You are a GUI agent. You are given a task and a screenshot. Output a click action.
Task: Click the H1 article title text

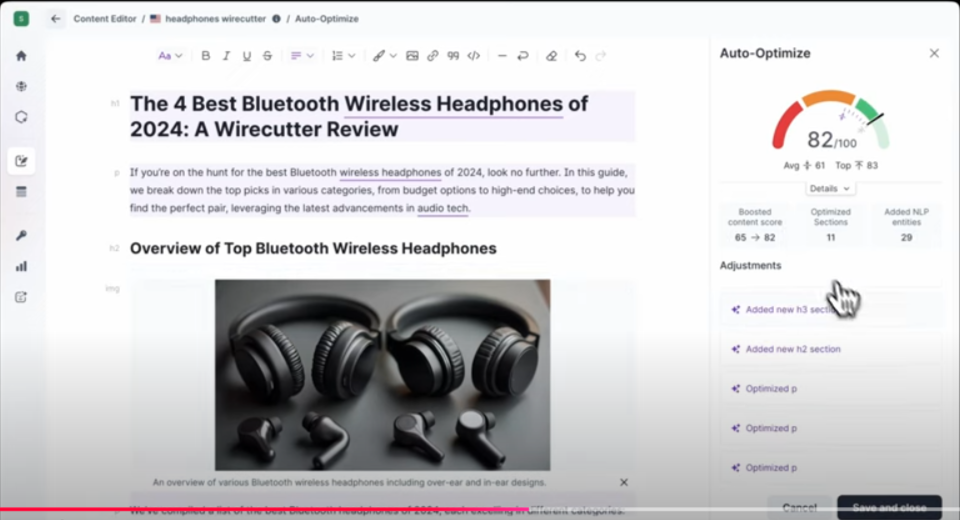pos(359,116)
